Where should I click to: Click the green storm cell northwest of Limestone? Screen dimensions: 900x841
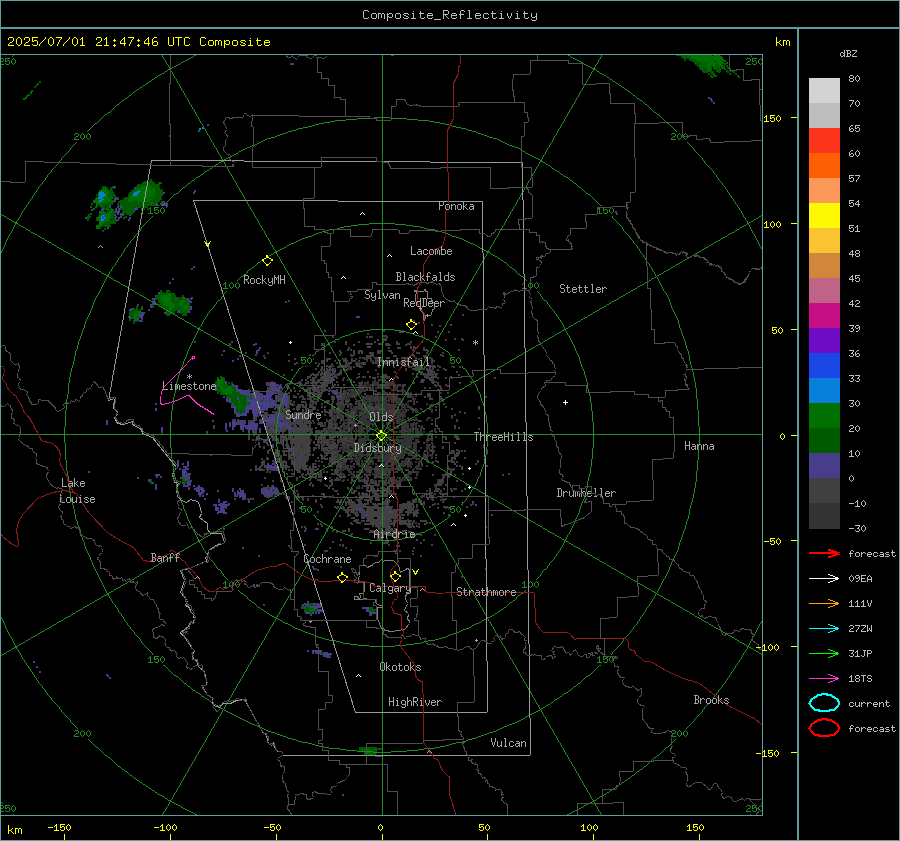(x=172, y=303)
